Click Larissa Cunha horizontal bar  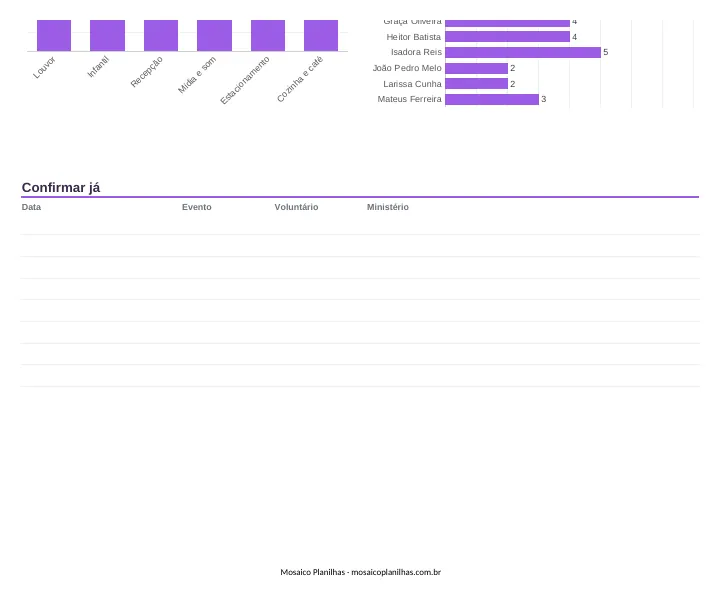coord(476,83)
